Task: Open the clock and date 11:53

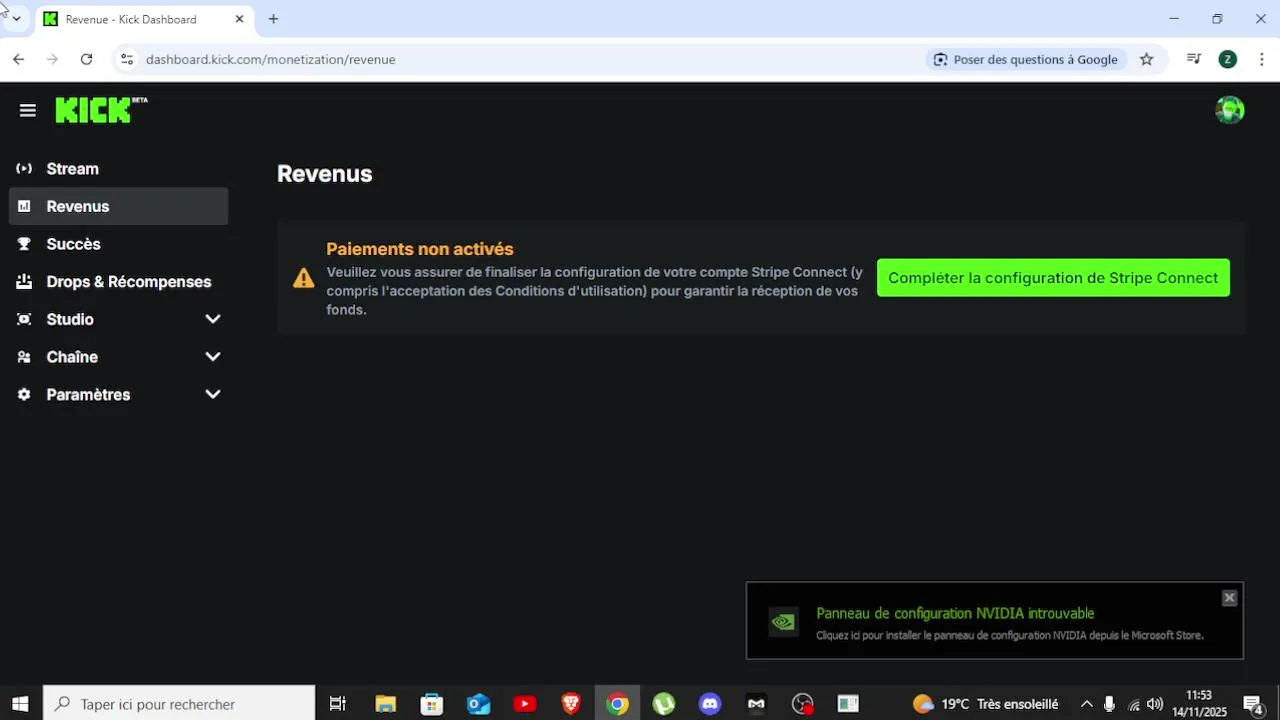Action: click(x=1199, y=704)
